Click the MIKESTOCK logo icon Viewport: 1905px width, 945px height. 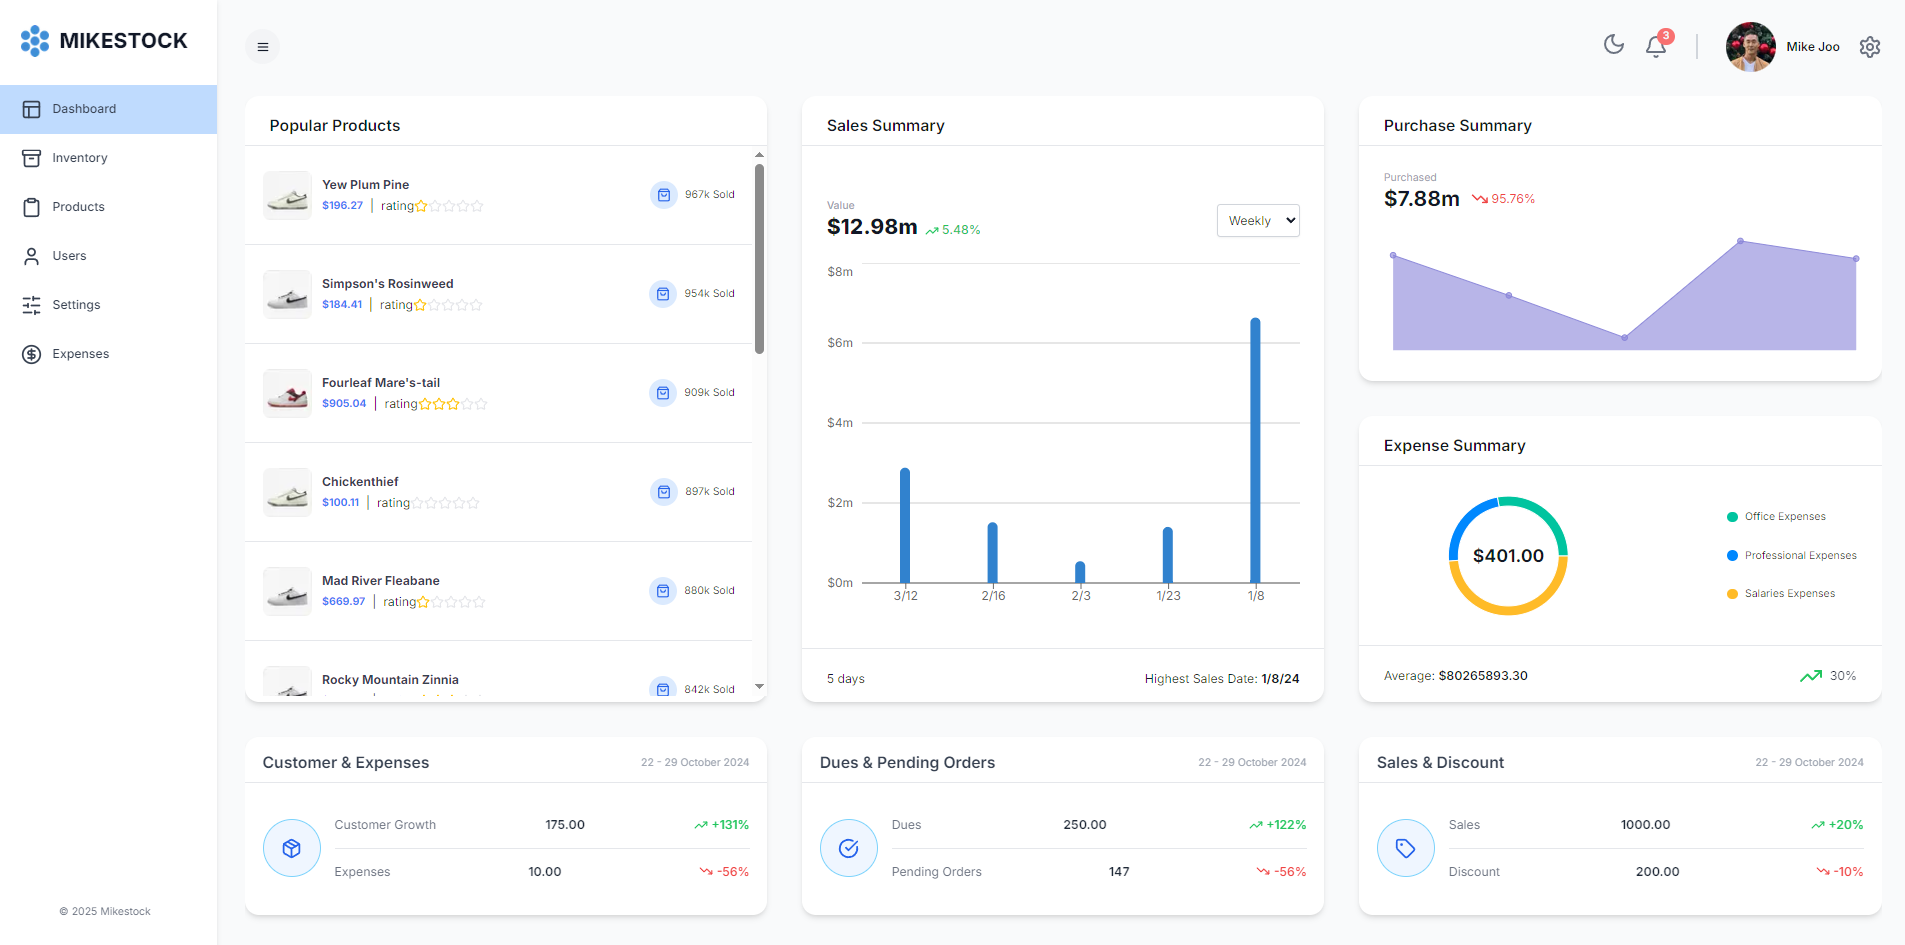(x=35, y=41)
